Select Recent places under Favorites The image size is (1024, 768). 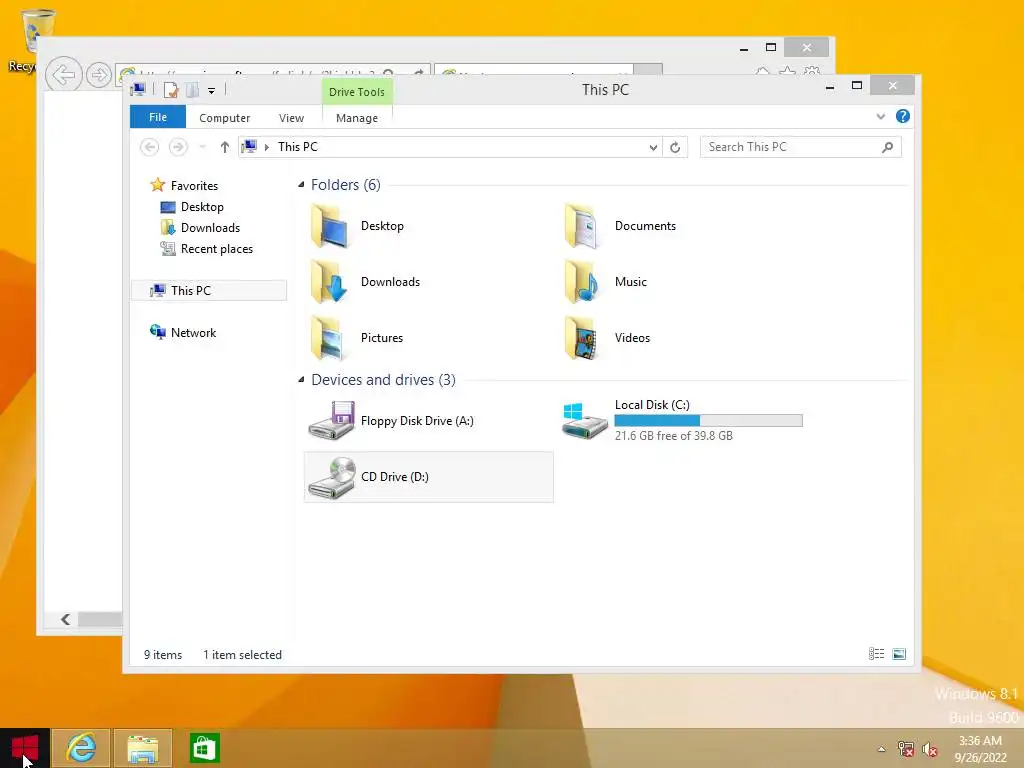(216, 249)
